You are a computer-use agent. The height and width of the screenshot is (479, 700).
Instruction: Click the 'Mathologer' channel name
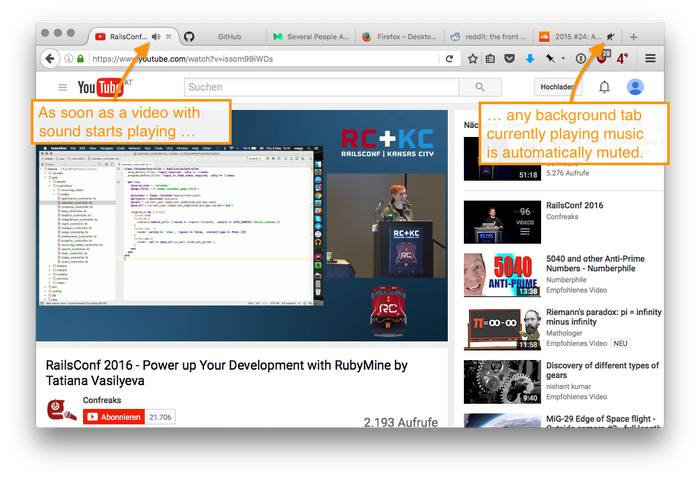564,333
